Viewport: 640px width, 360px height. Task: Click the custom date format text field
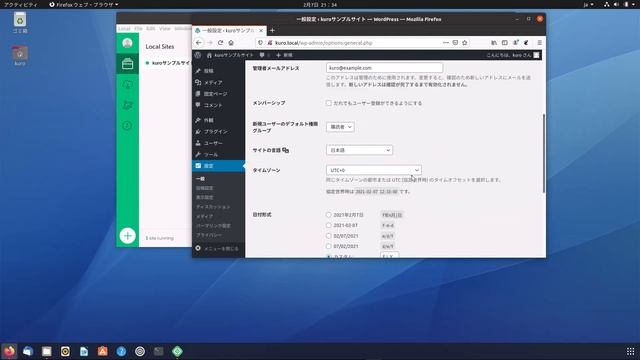[x=389, y=256]
